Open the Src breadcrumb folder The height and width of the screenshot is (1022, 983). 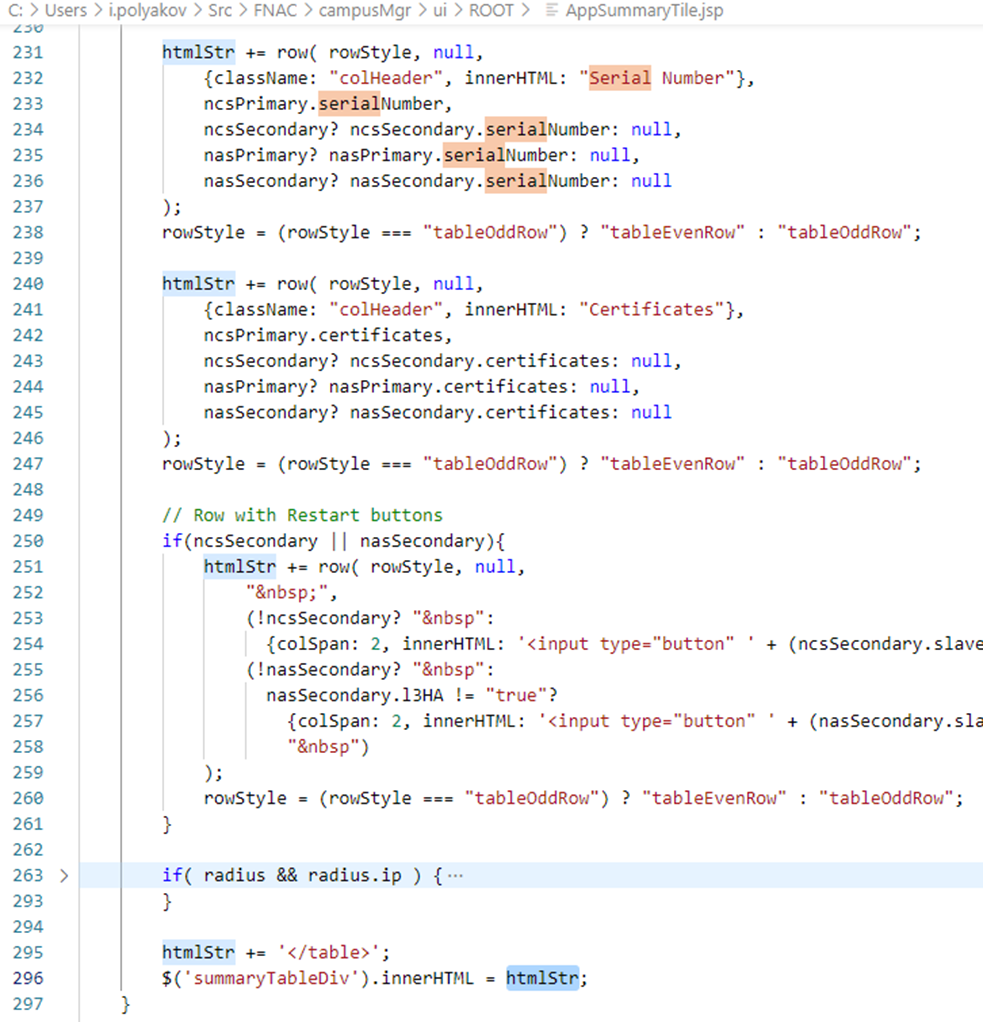(x=220, y=10)
